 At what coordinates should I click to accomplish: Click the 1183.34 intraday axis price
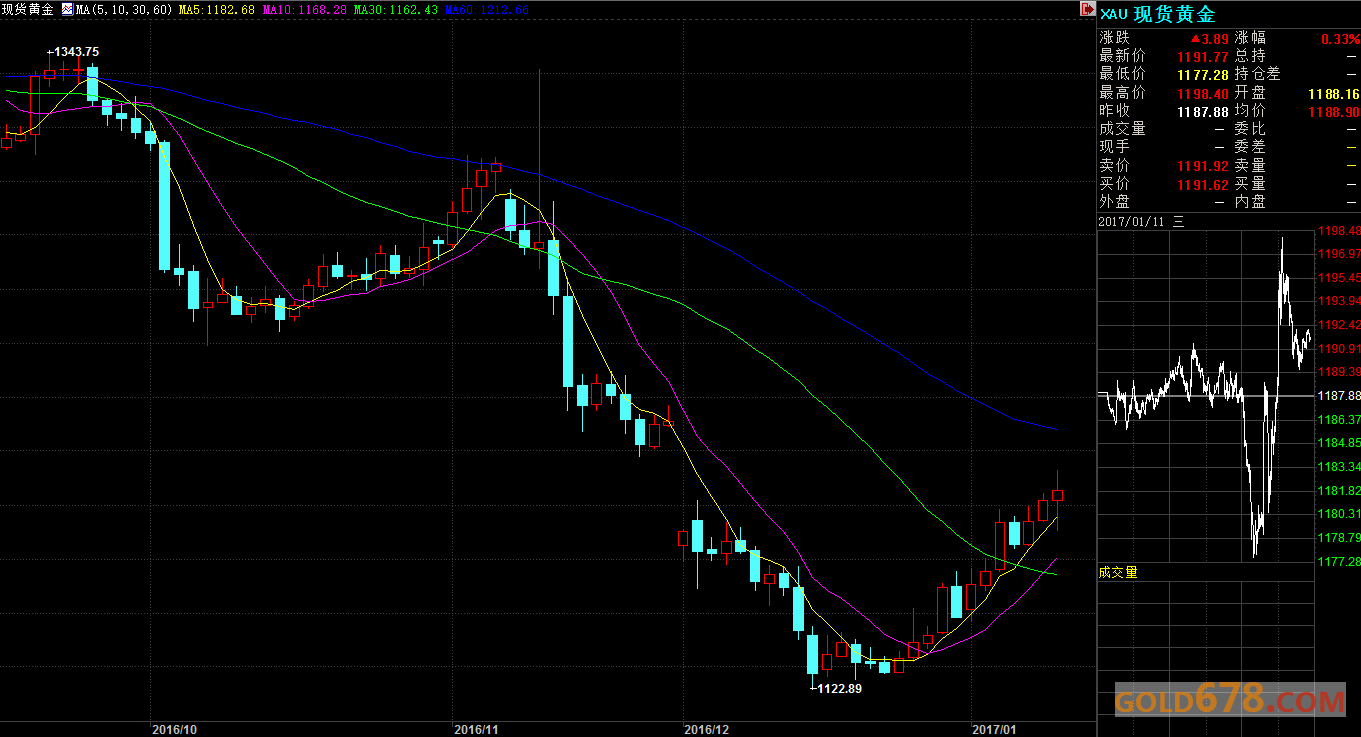1339,467
